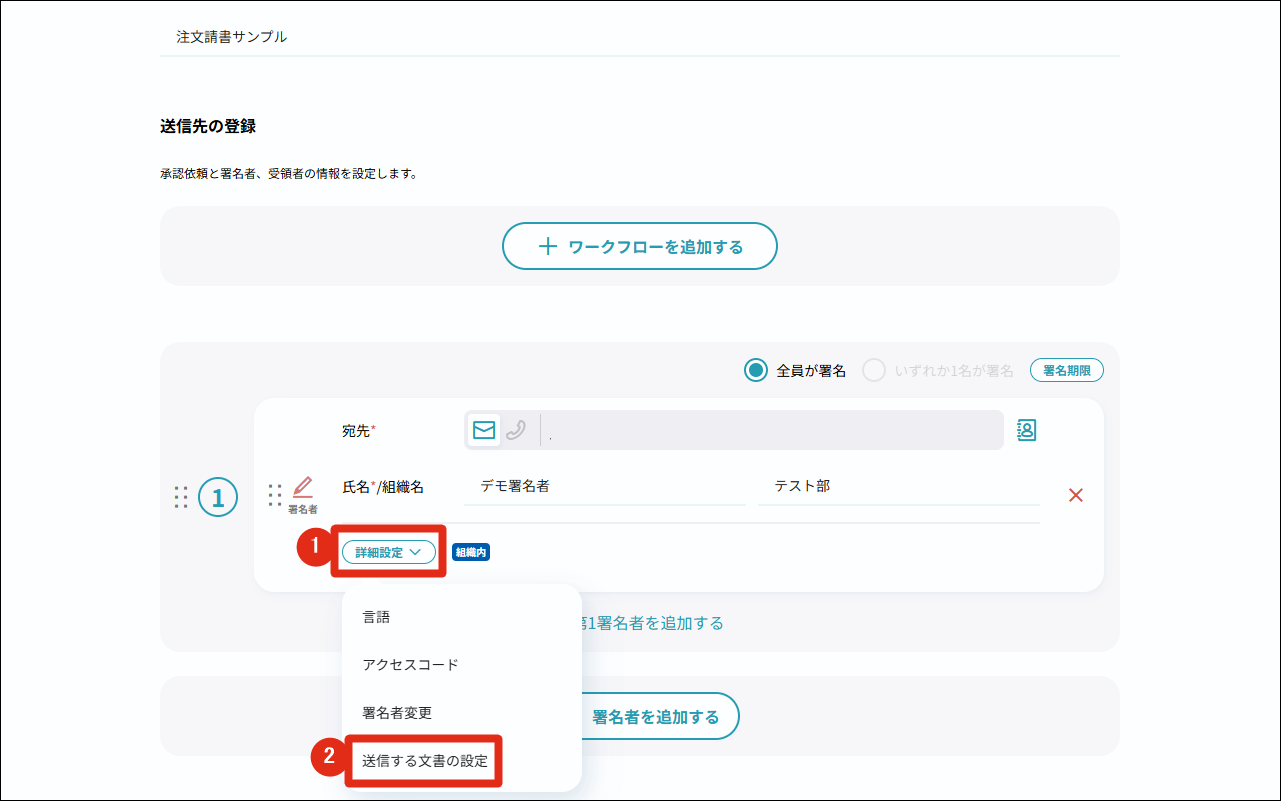Grab the outer drag handle beside step 1
1281x801 pixels.
pyautogui.click(x=181, y=497)
